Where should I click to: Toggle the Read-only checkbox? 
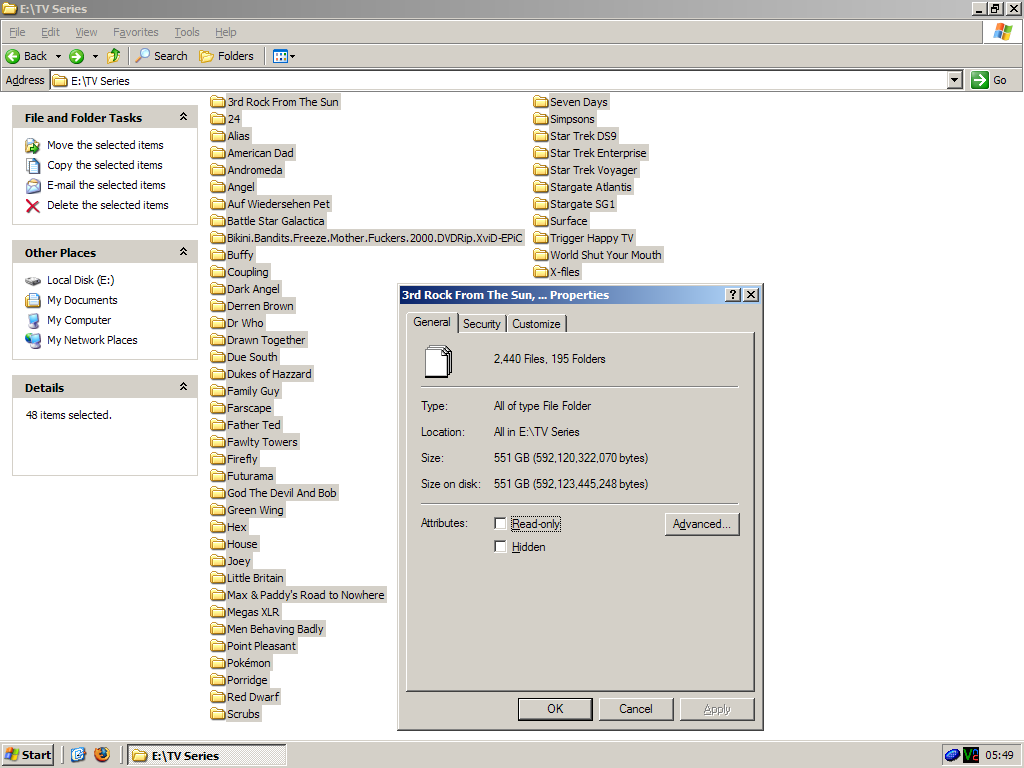click(x=500, y=524)
